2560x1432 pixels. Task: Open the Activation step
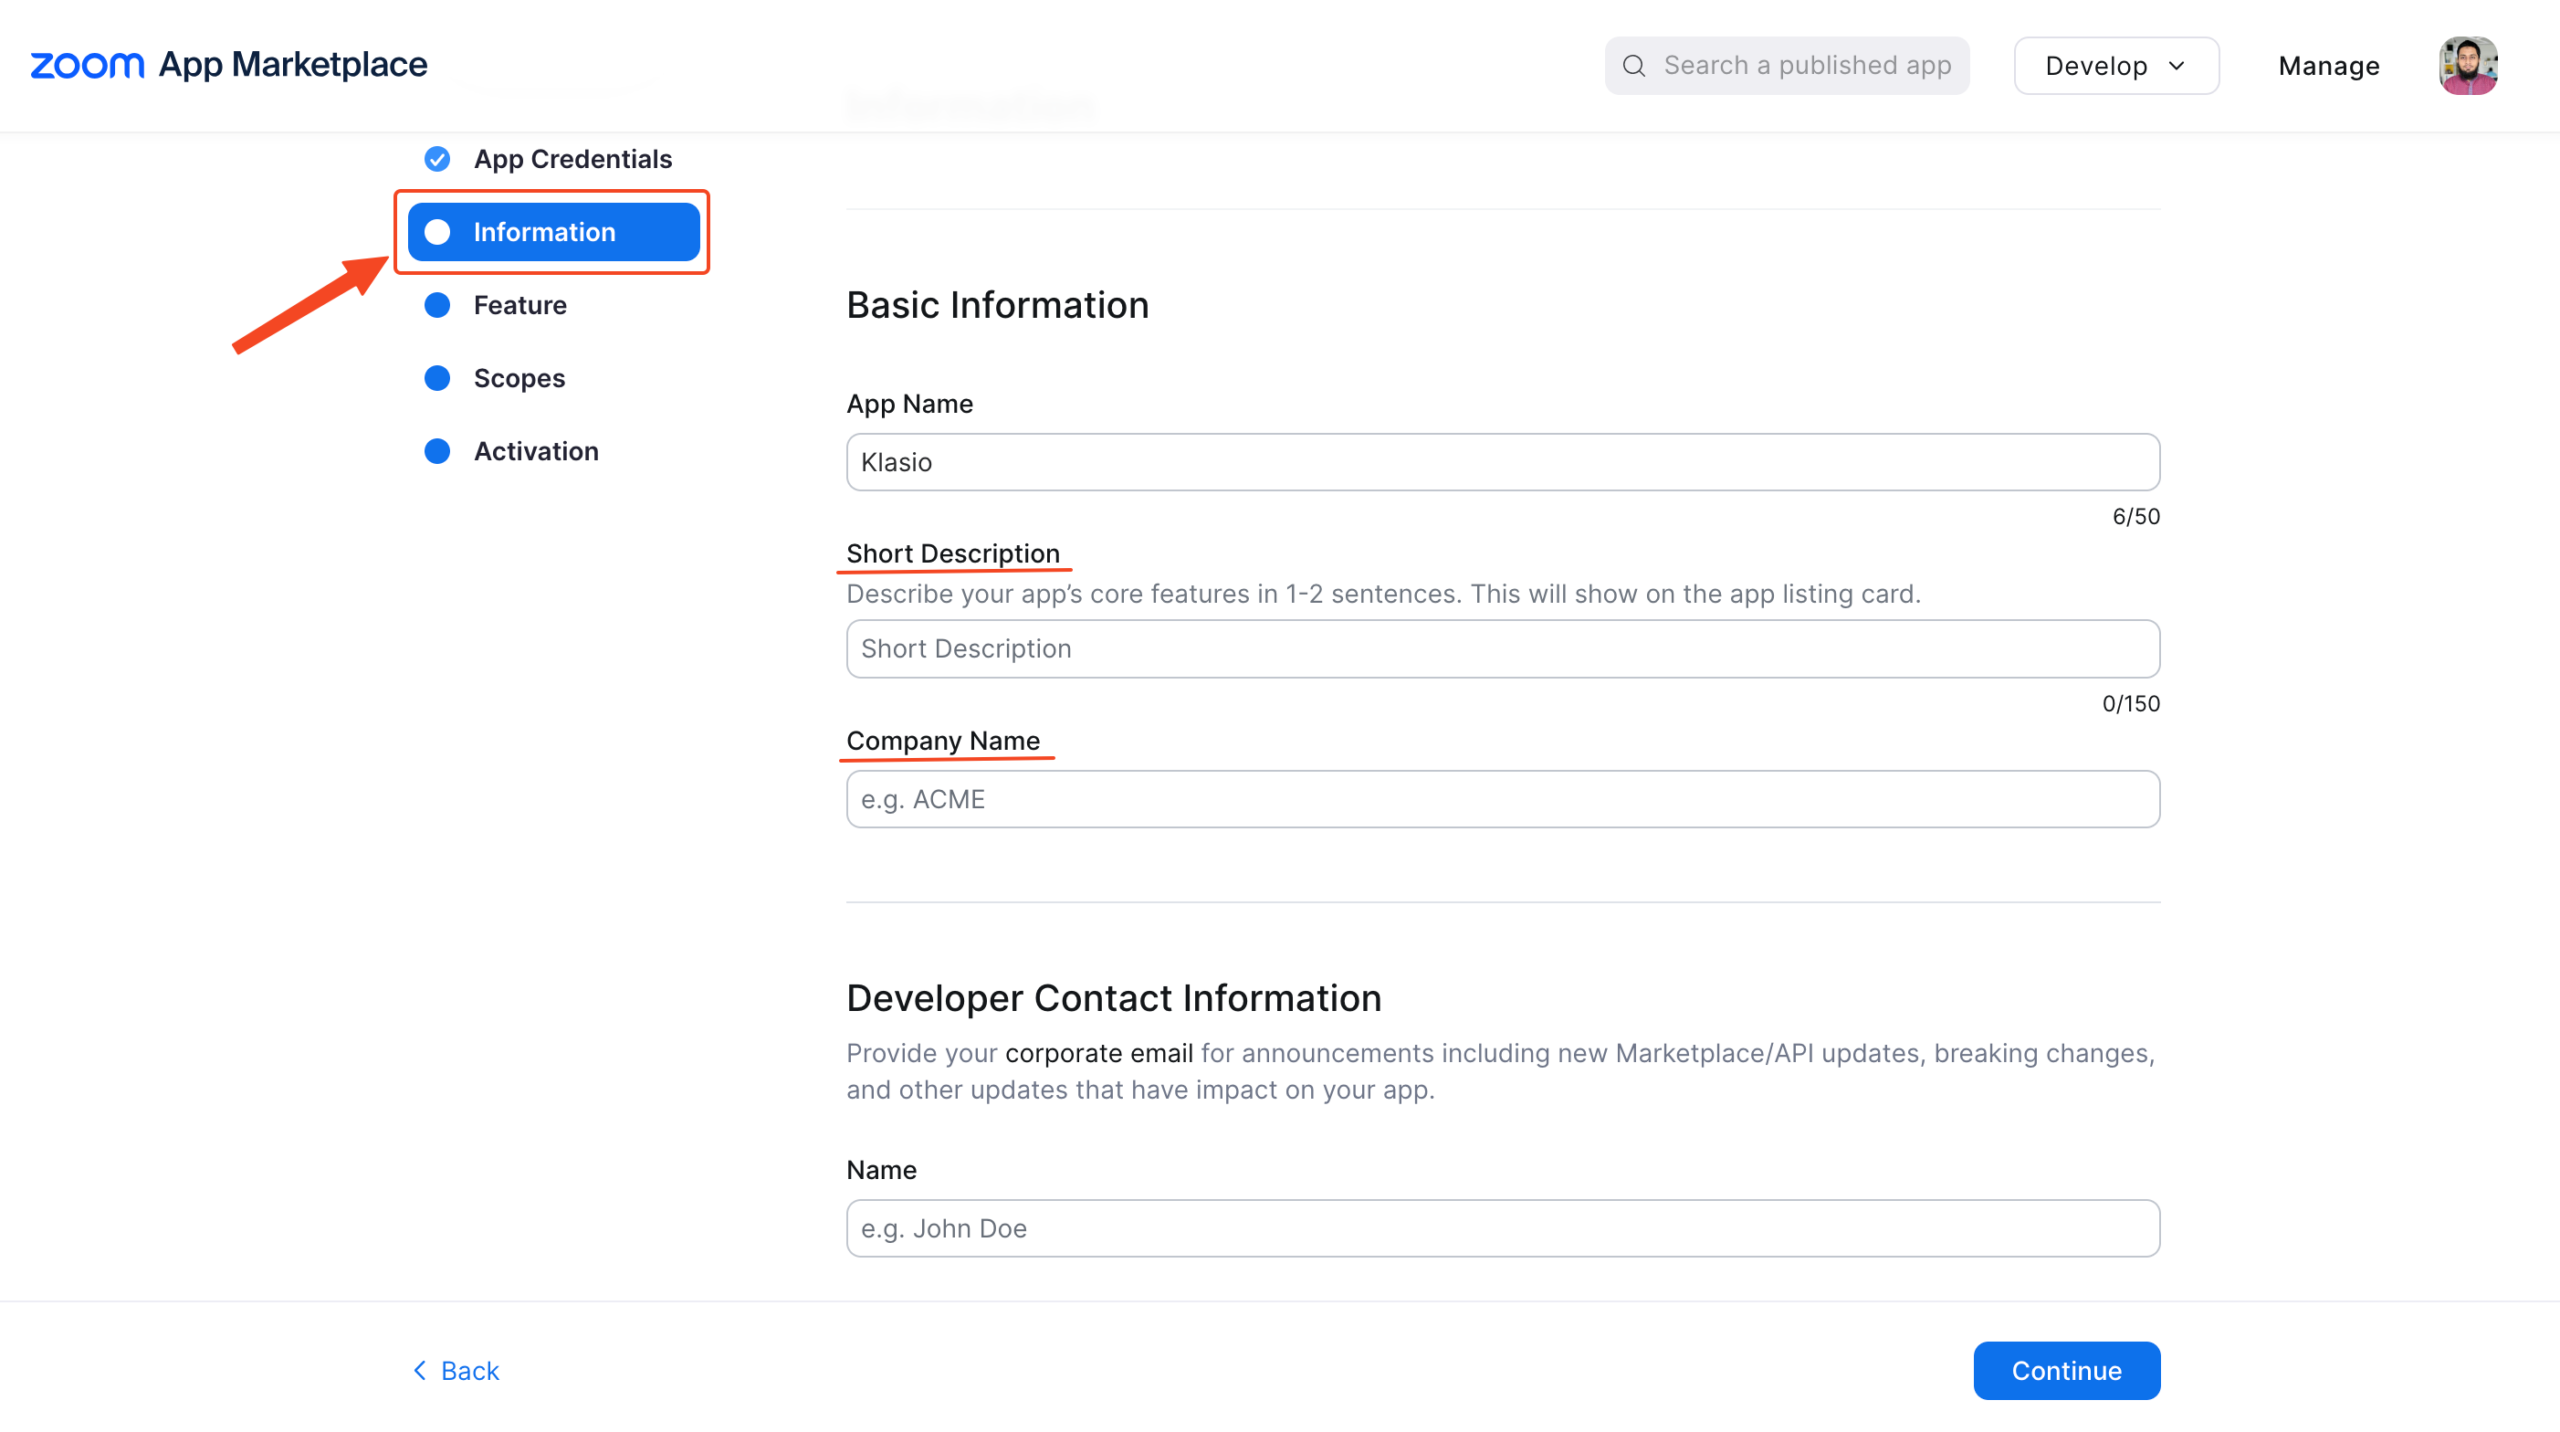click(x=536, y=451)
